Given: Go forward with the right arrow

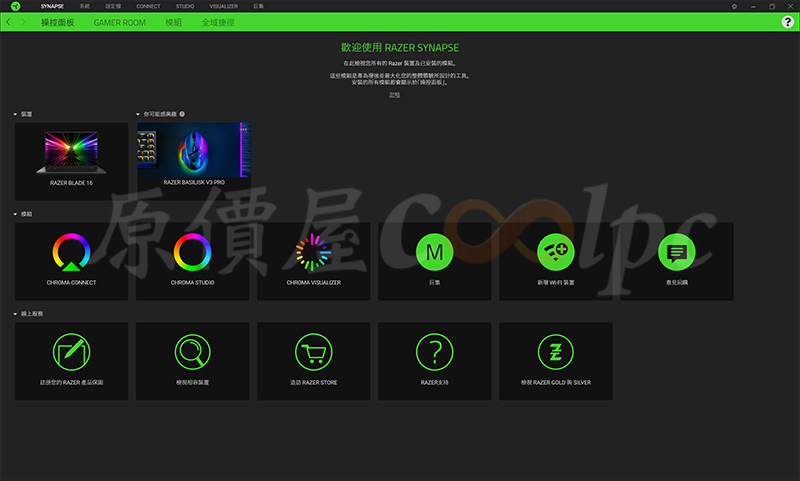Looking at the screenshot, I should click(x=23, y=22).
